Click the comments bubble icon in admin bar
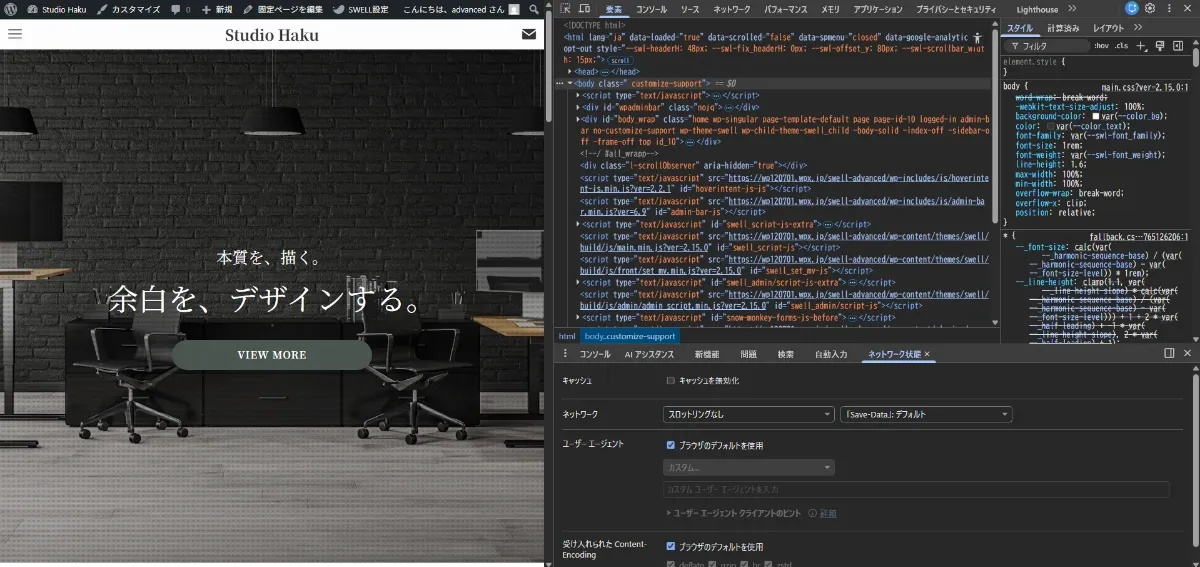 tap(176, 9)
